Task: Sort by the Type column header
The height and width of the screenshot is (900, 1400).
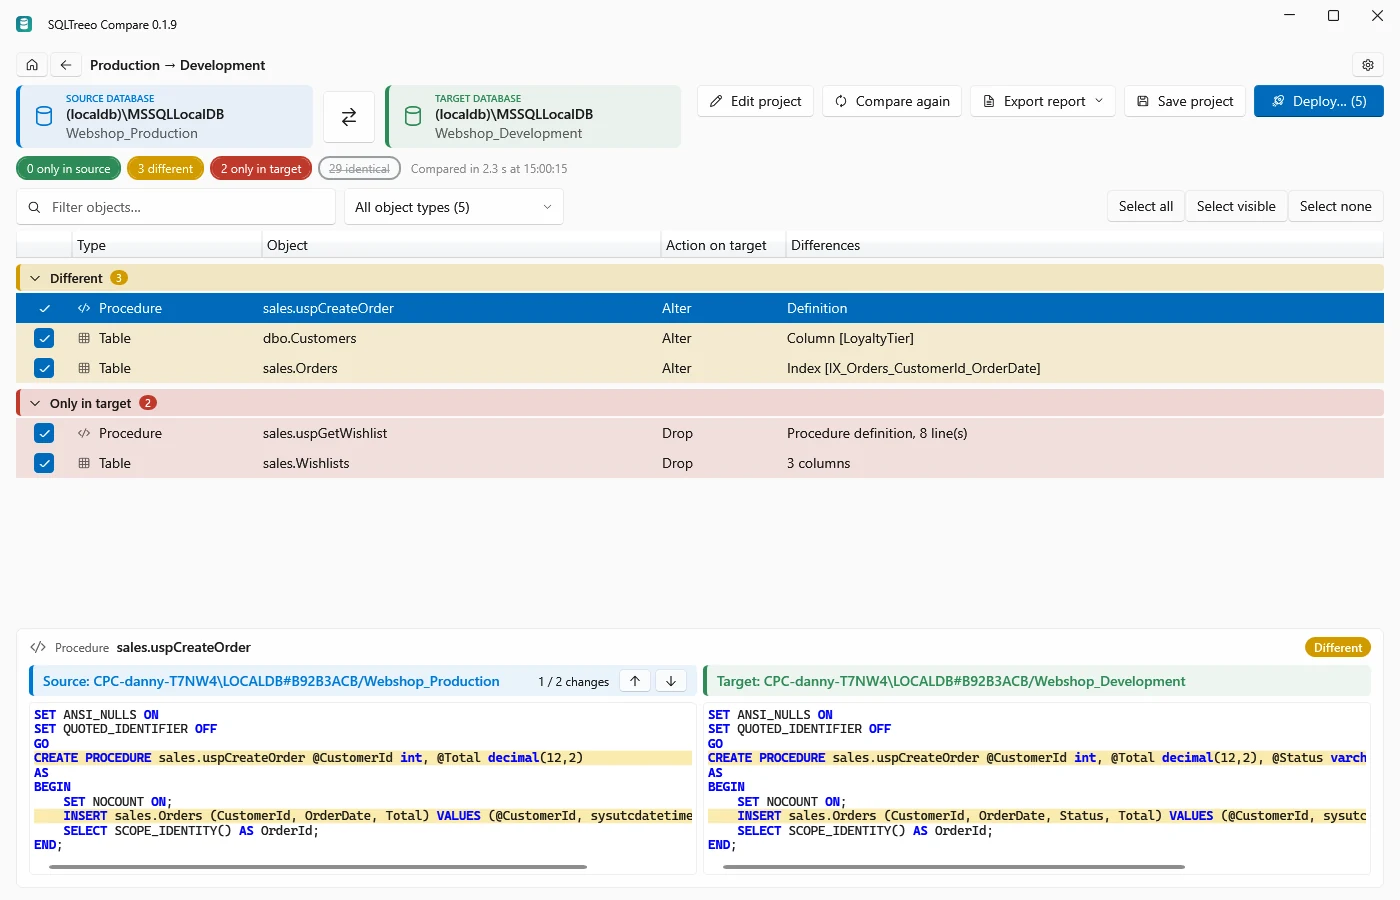Action: click(x=168, y=245)
